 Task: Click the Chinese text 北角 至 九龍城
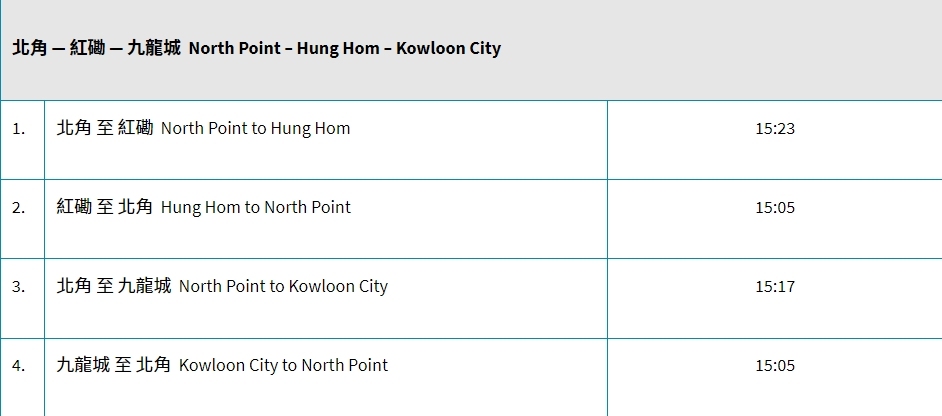[114, 286]
